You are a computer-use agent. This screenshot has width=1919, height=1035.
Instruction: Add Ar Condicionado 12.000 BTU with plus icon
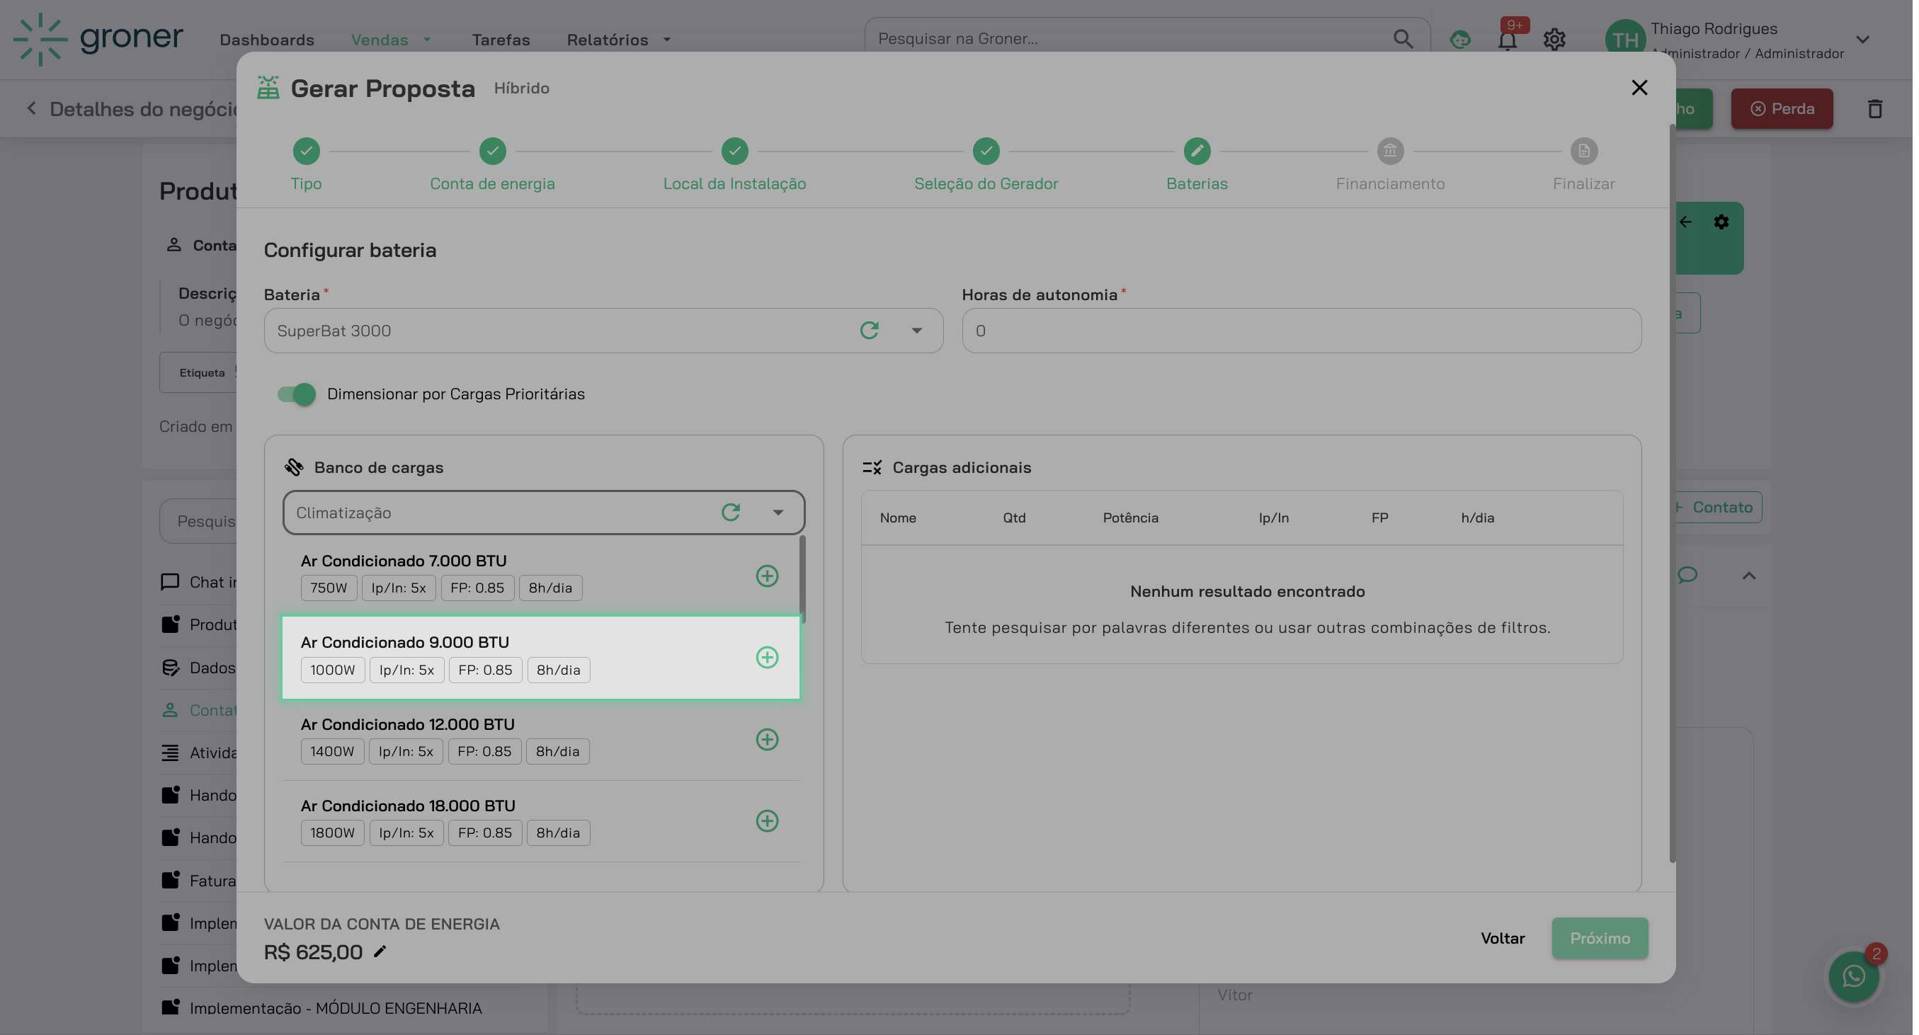pyautogui.click(x=766, y=739)
